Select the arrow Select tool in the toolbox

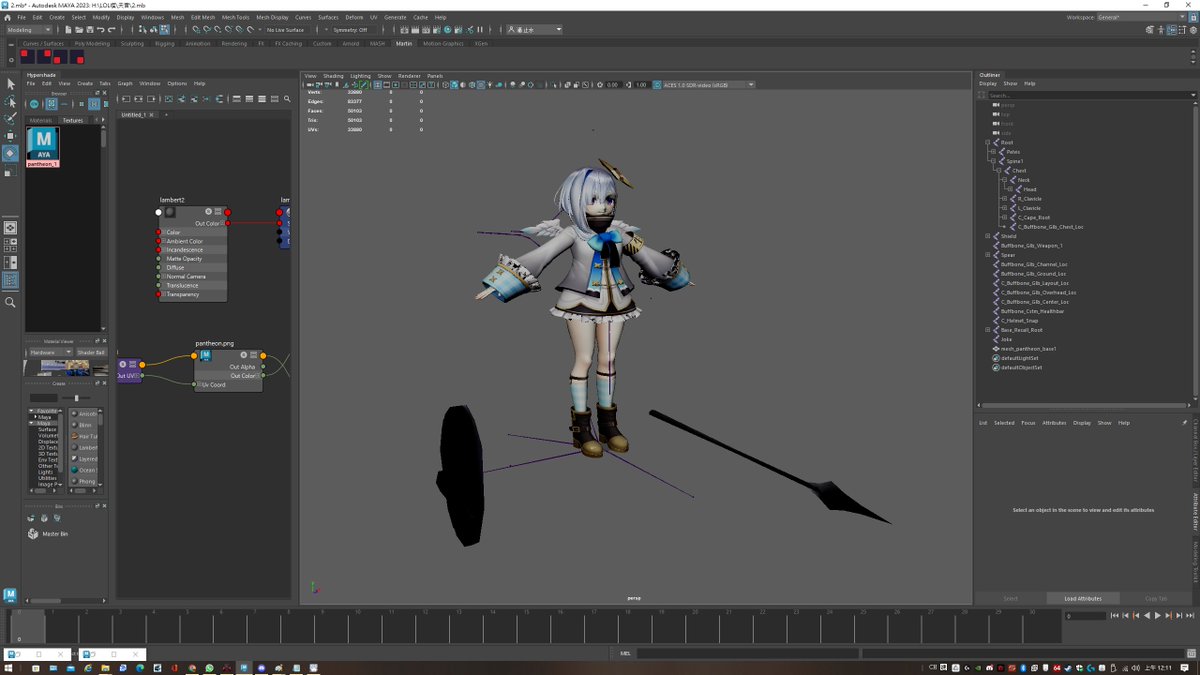point(10,84)
